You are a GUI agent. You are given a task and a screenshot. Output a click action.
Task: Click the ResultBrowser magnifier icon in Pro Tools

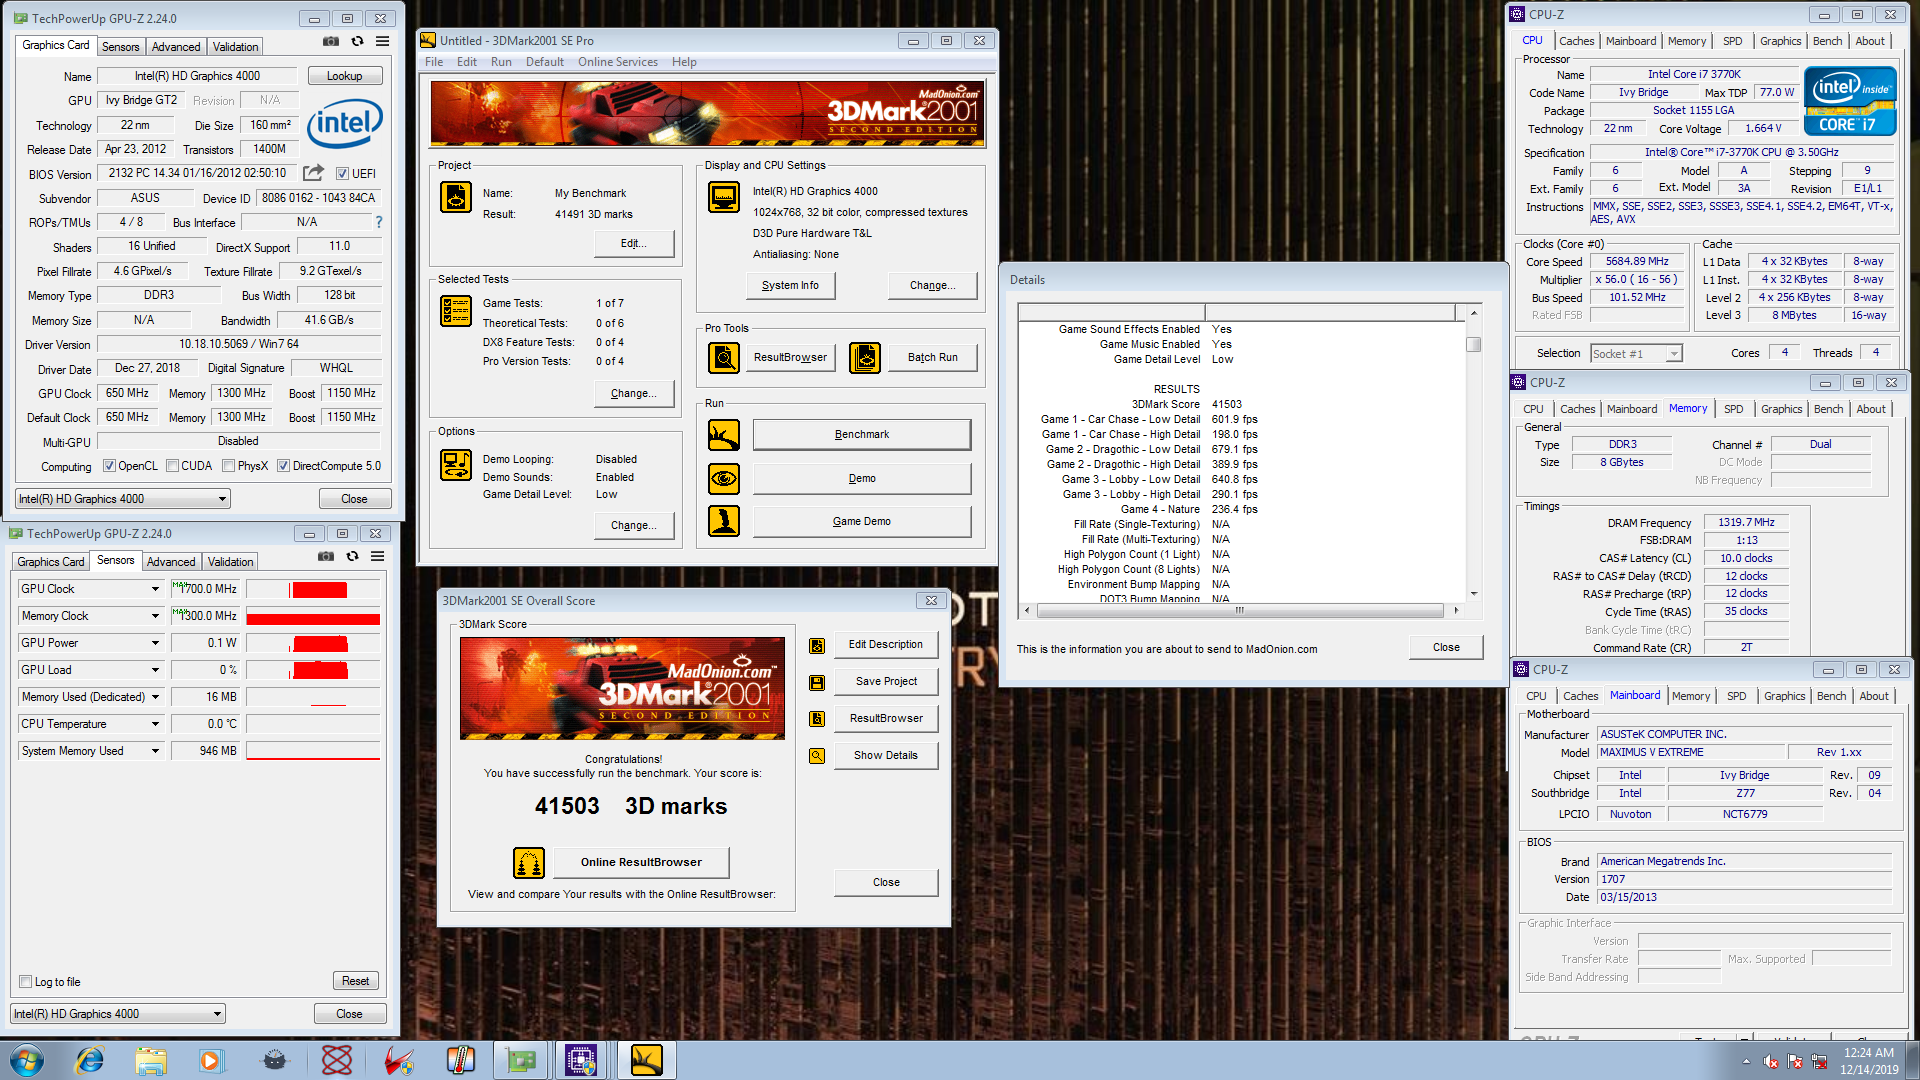point(724,357)
